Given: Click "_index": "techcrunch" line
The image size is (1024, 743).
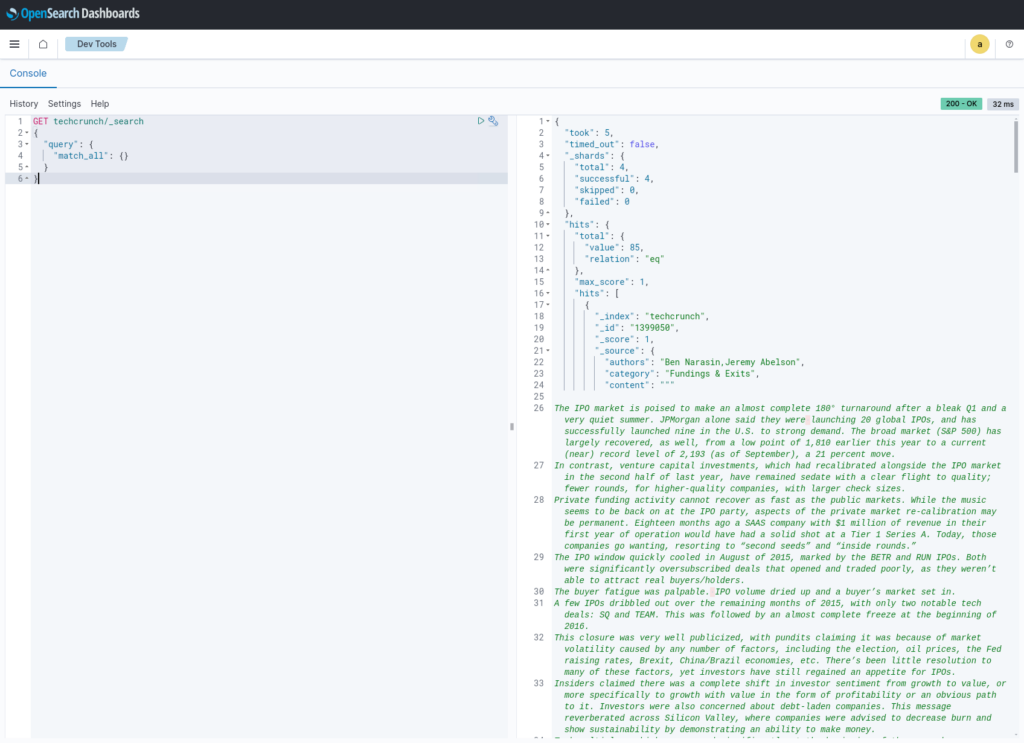Looking at the screenshot, I should coord(652,317).
